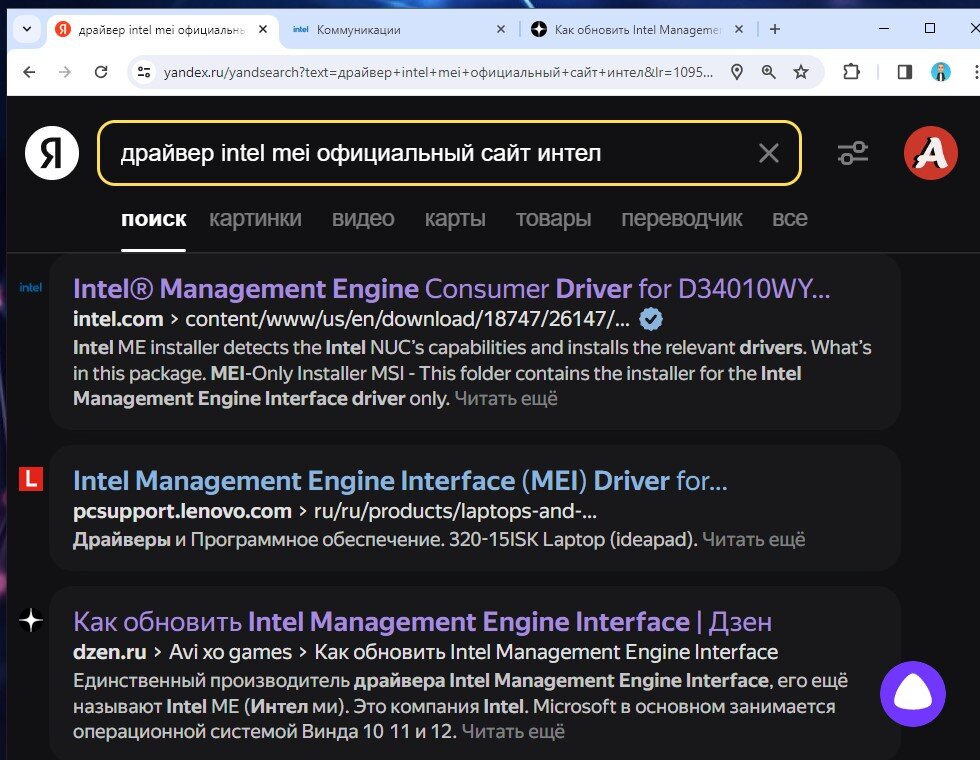Switch to the товары tab

coord(554,219)
